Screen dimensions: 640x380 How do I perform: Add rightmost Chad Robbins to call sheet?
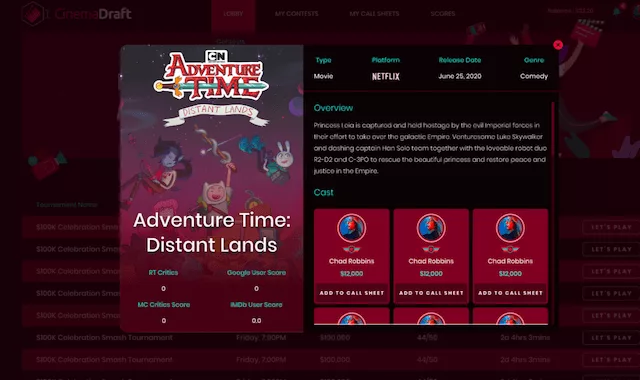click(x=510, y=293)
